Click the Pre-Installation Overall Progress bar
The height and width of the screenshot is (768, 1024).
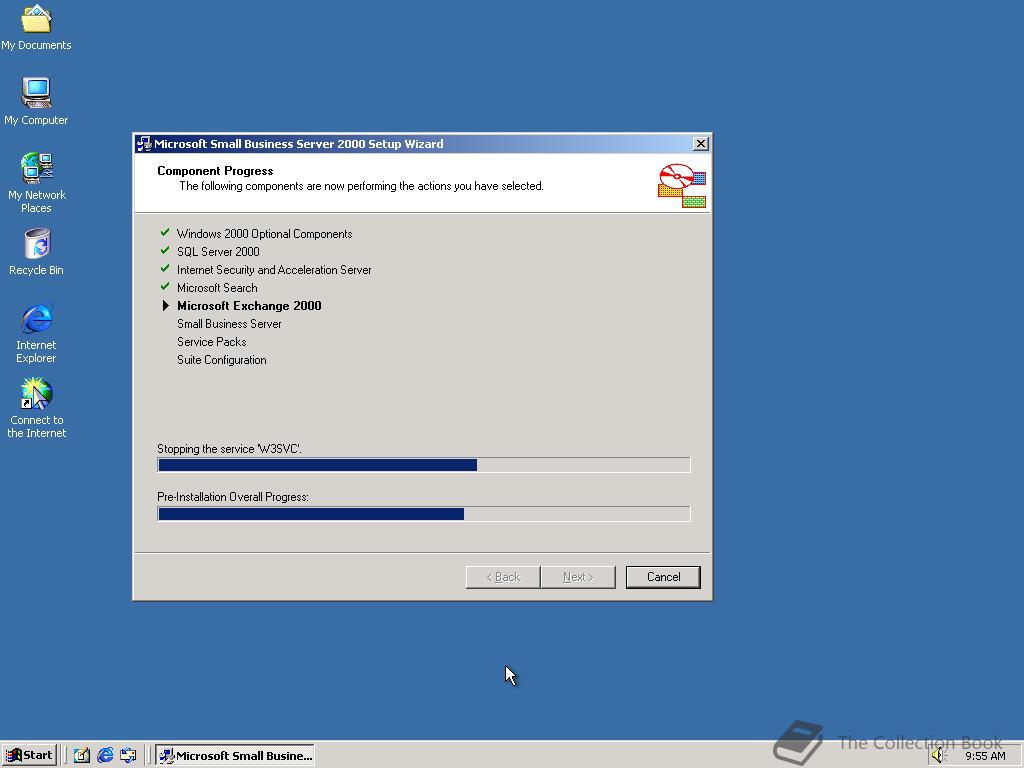click(x=424, y=514)
